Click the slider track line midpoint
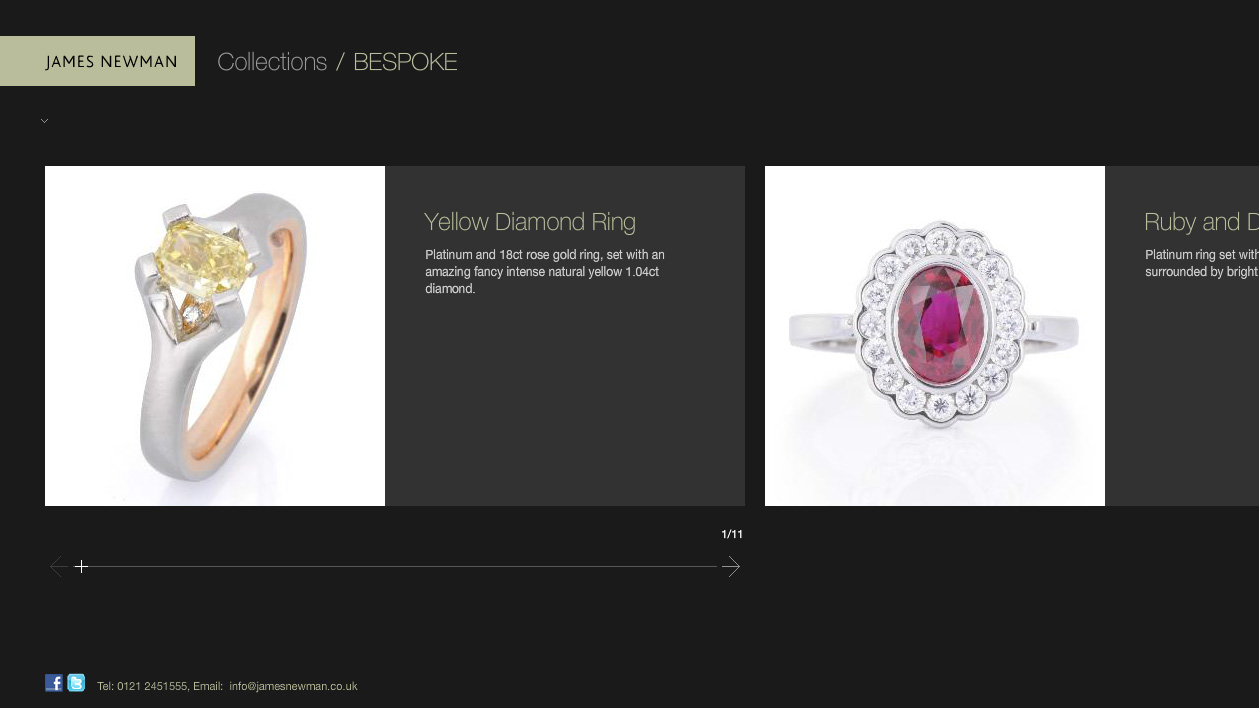This screenshot has height=708, width=1259. tap(402, 567)
